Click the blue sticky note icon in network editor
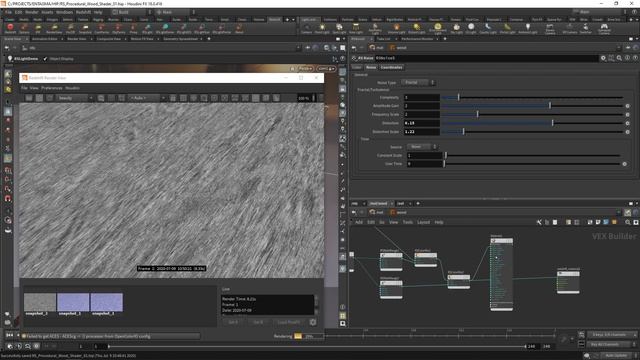Viewport: 640px width, 360px height. pyautogui.click(x=606, y=222)
